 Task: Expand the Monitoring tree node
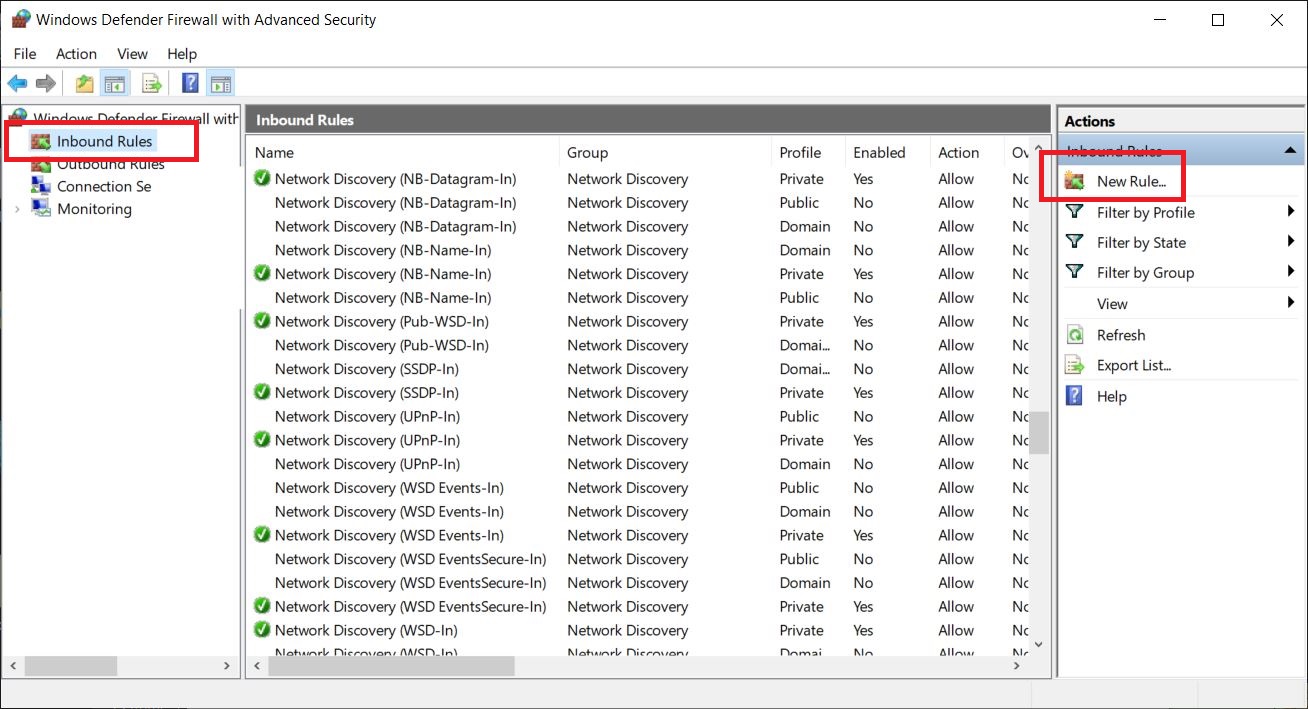point(17,209)
